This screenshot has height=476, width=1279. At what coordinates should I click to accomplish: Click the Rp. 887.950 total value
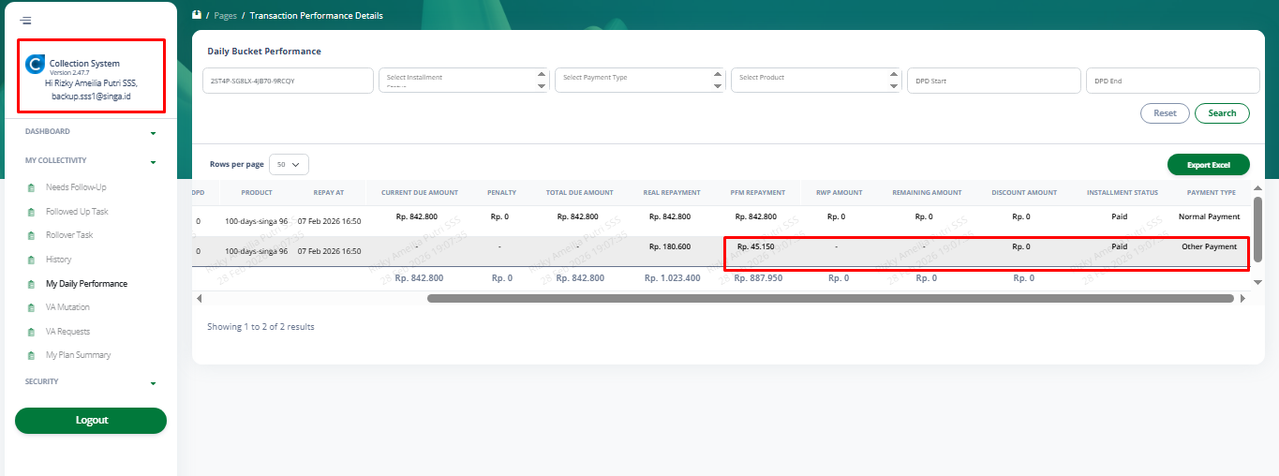coord(758,278)
